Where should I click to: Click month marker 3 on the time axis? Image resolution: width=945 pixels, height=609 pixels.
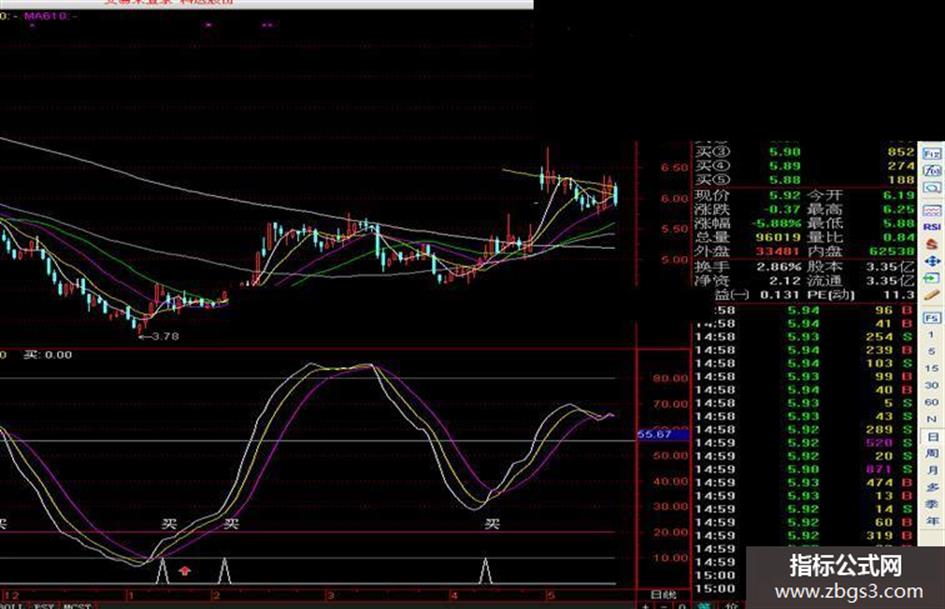(330, 596)
